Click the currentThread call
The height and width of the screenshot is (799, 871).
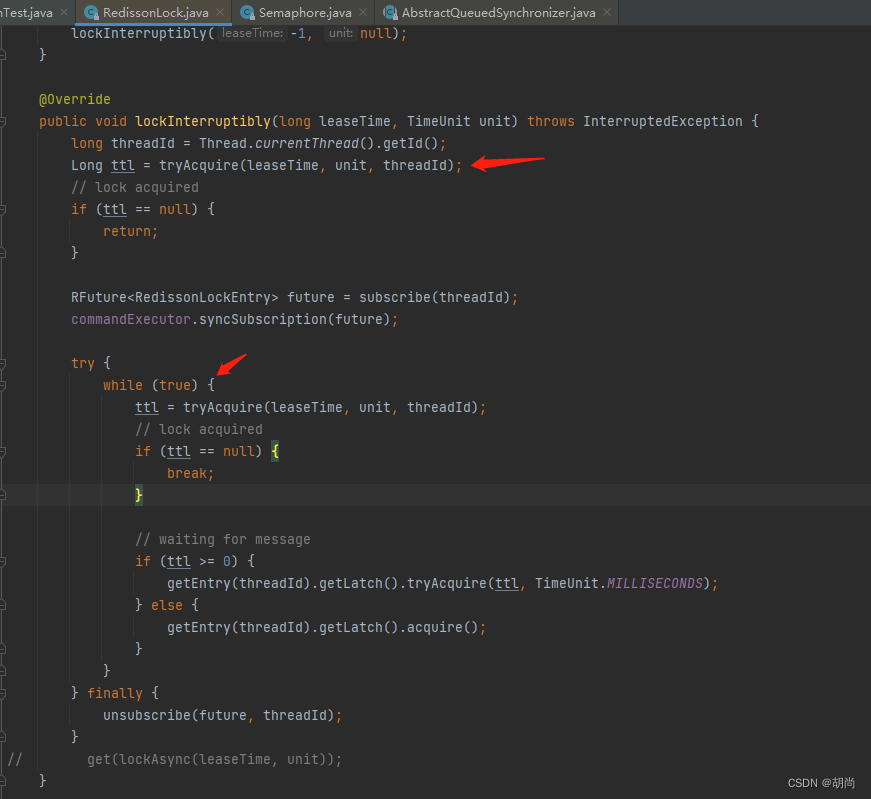click(x=307, y=143)
